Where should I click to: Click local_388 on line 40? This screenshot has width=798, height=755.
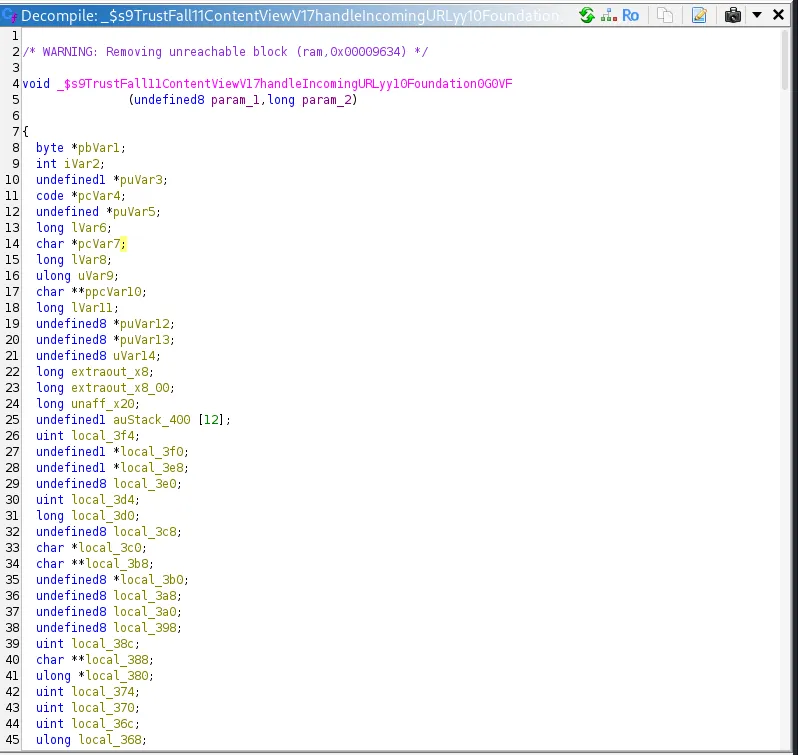116,660
